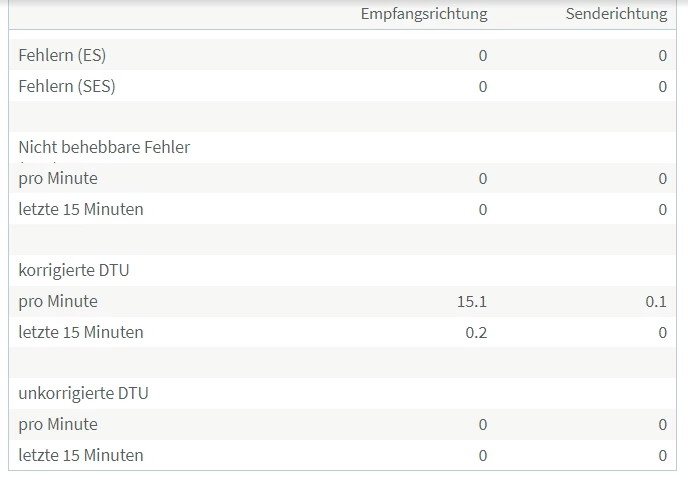
Task: Click the korrigierte DTU section heading
Action: (74, 271)
